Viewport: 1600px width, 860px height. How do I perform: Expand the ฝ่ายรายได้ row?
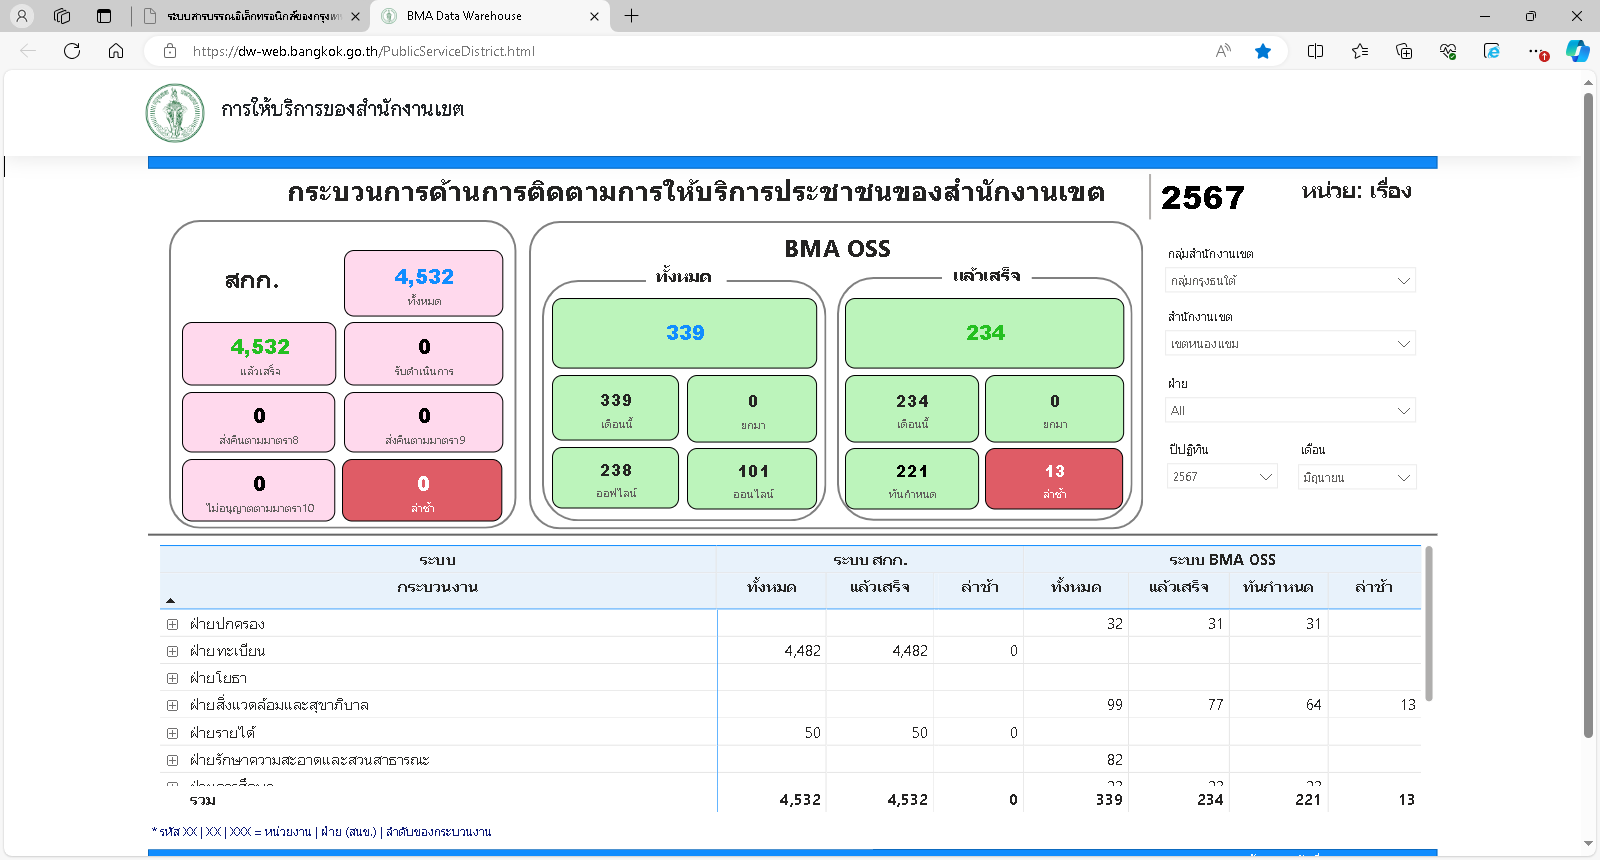pos(172,733)
